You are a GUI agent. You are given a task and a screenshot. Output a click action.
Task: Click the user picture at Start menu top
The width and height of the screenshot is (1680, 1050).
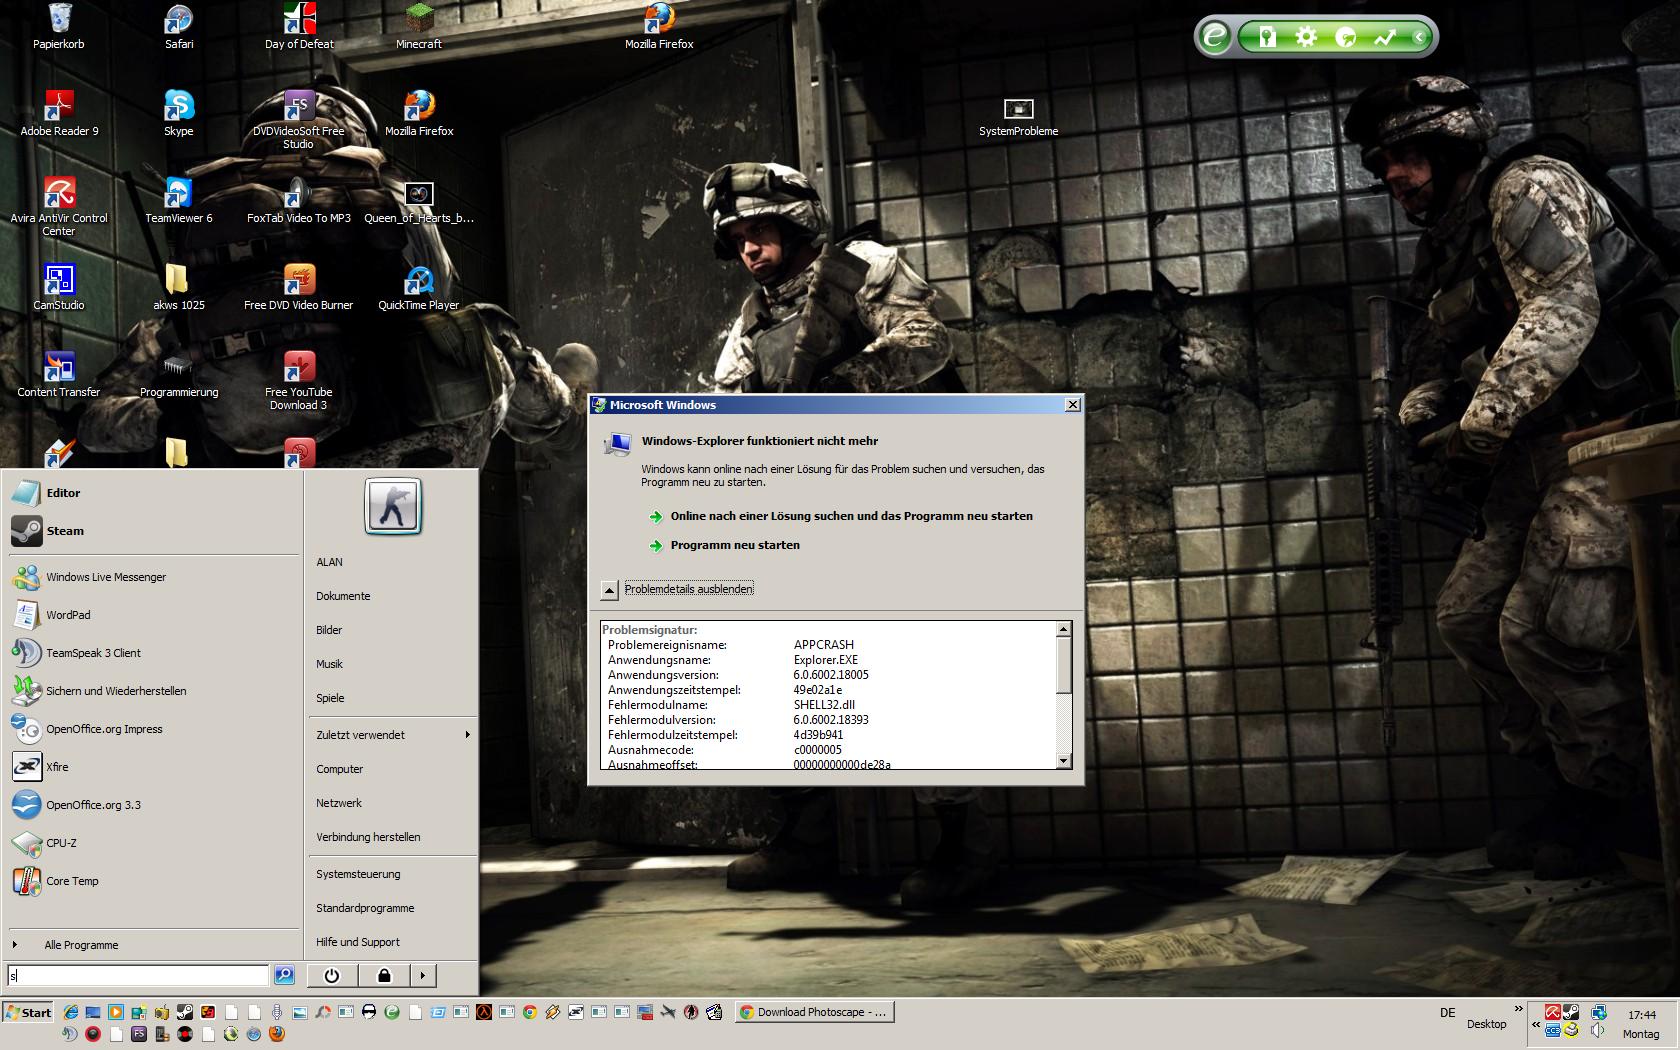click(x=393, y=506)
